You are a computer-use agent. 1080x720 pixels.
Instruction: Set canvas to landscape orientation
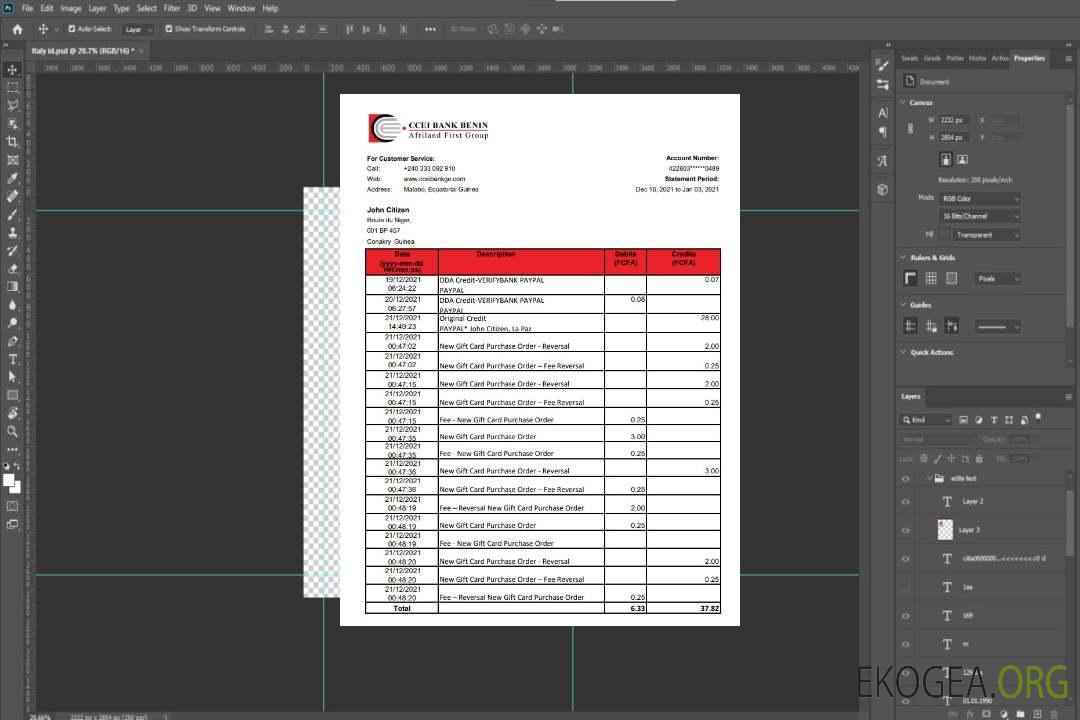962,159
